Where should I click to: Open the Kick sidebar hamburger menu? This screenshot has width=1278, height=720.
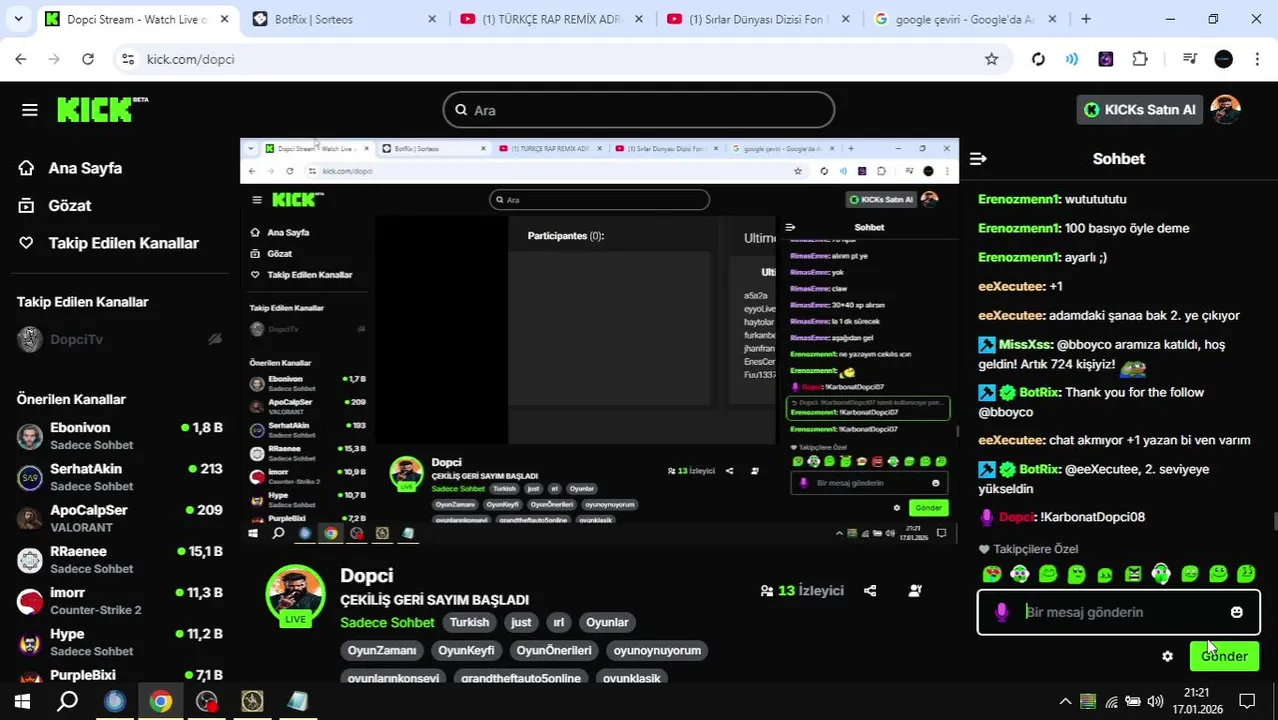coord(29,110)
